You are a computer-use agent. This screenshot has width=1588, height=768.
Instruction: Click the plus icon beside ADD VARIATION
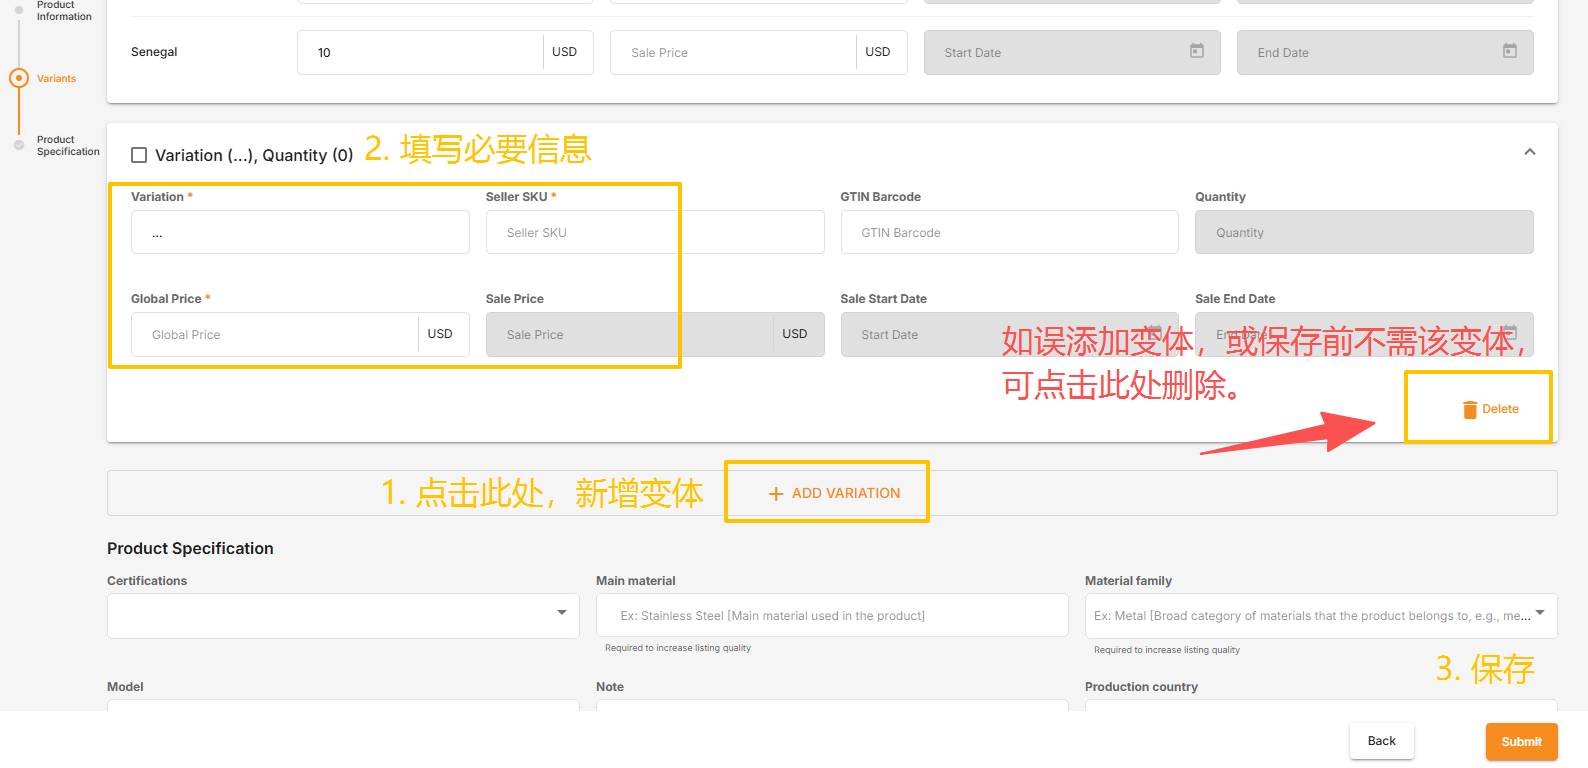[775, 494]
